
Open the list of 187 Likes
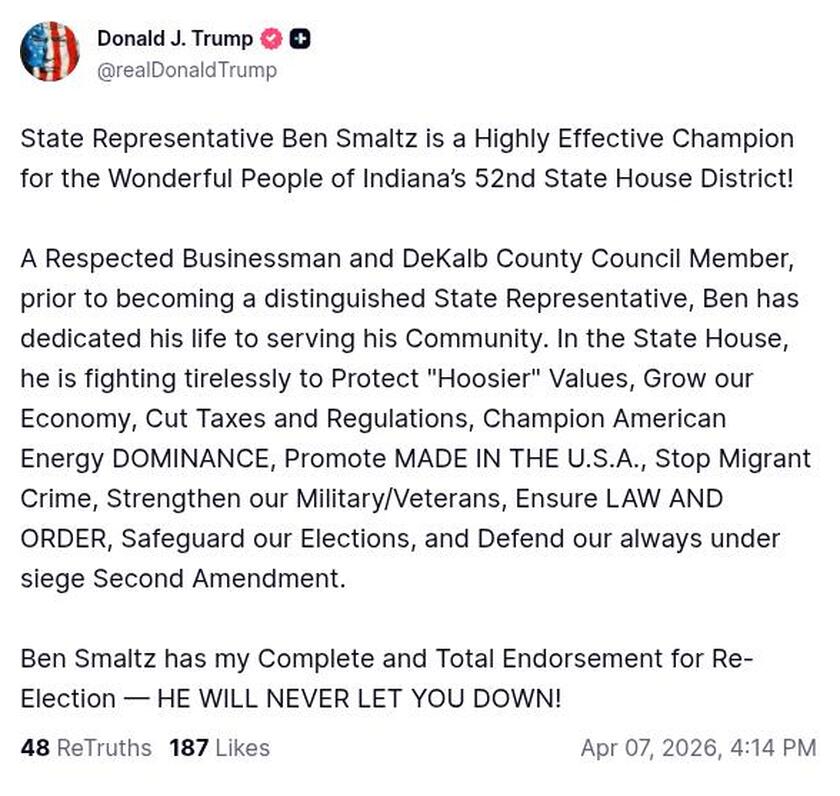220,748
